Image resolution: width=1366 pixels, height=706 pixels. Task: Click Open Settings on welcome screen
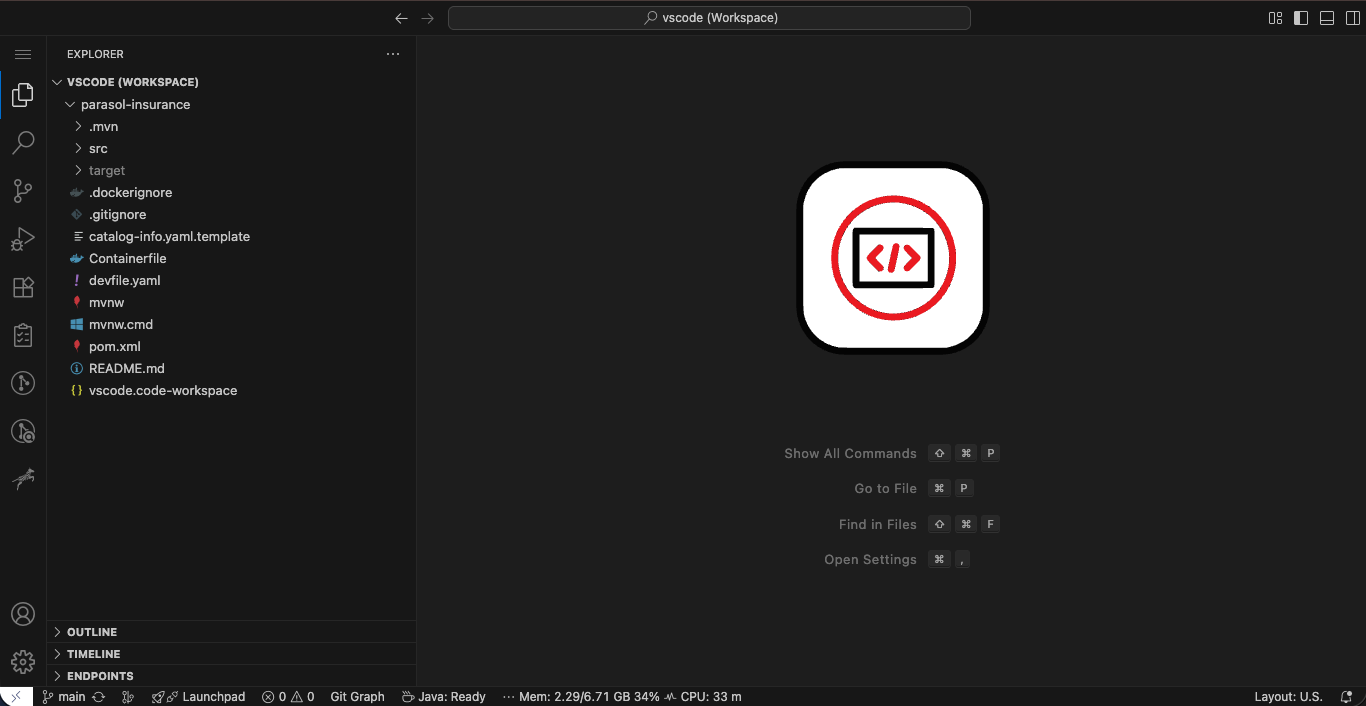[x=870, y=559]
